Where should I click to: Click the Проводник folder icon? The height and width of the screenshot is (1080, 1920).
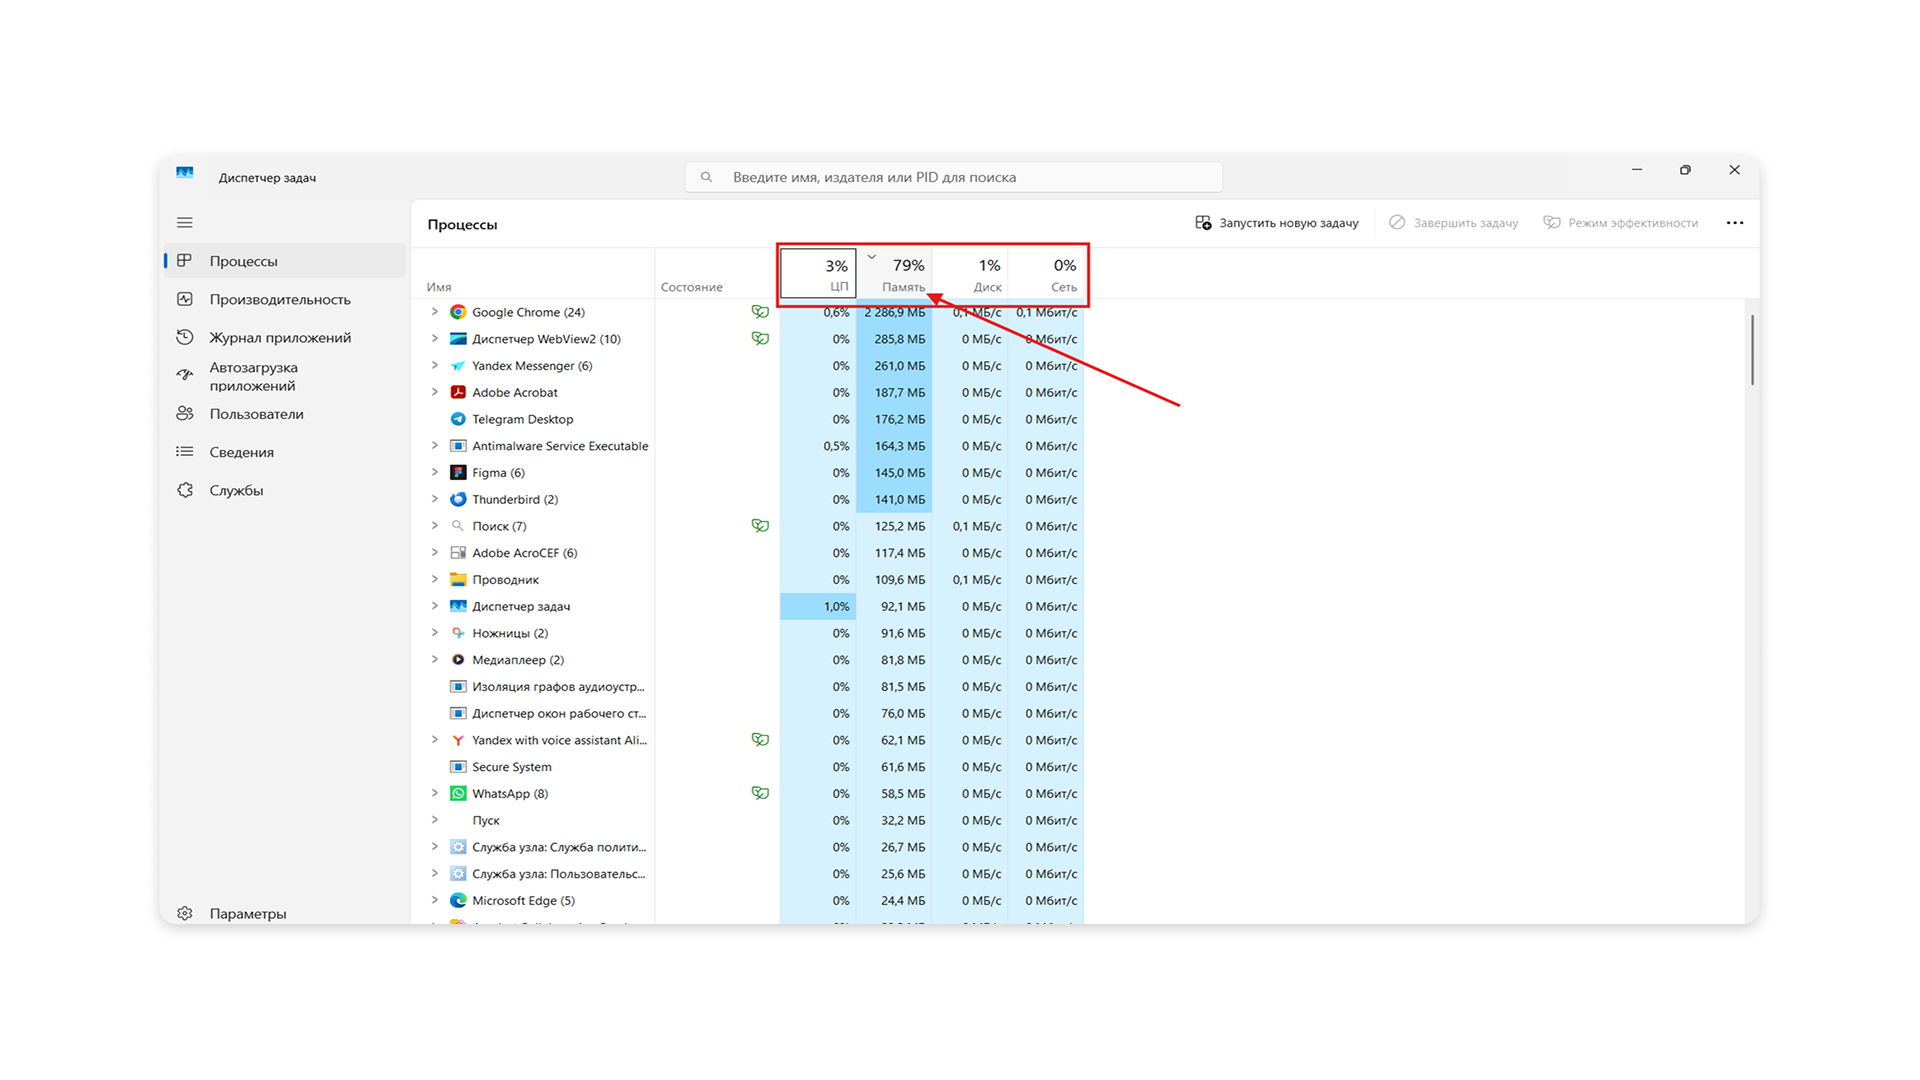coord(458,579)
